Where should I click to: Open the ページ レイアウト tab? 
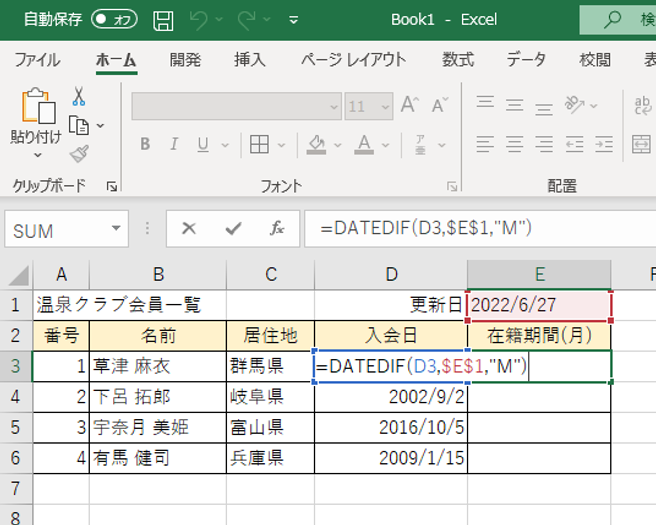(x=354, y=60)
